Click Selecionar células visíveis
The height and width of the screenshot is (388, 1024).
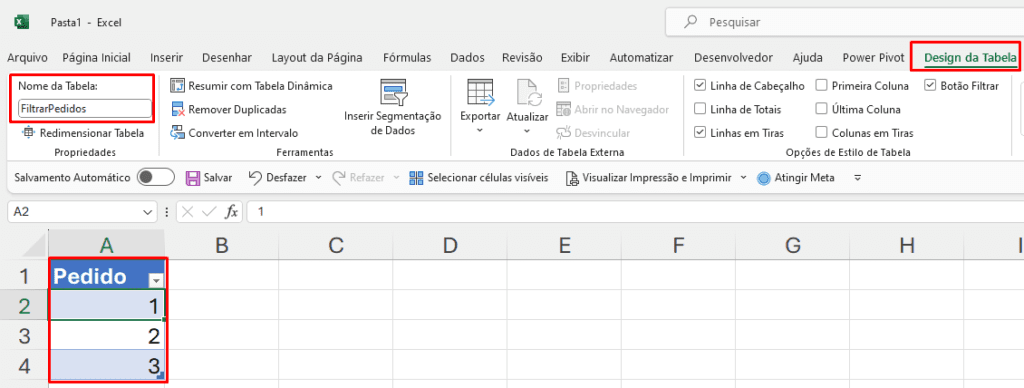[478, 178]
